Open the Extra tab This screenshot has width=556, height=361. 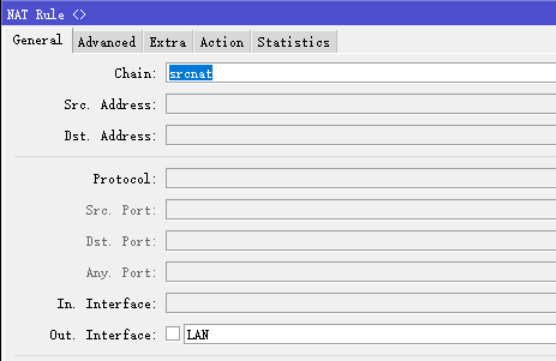[x=168, y=42]
